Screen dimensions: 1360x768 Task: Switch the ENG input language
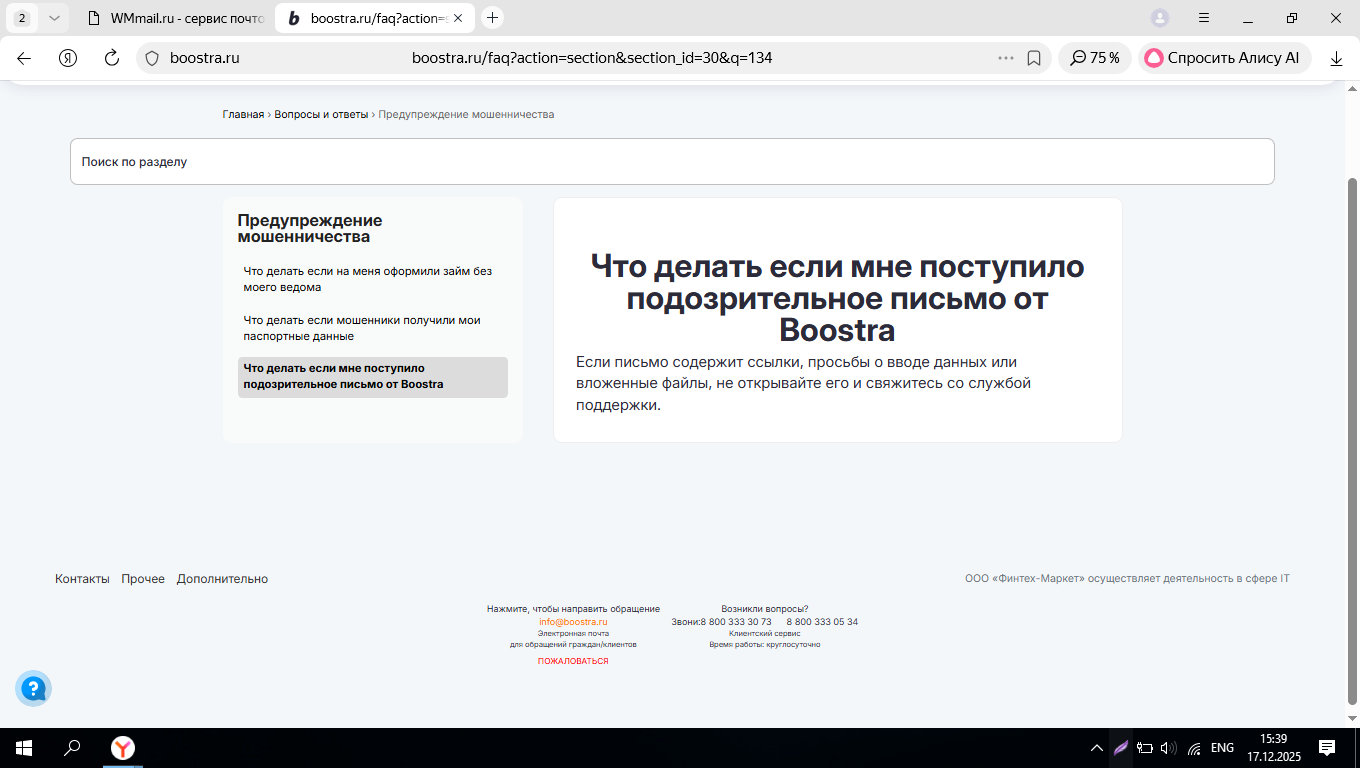tap(1222, 748)
